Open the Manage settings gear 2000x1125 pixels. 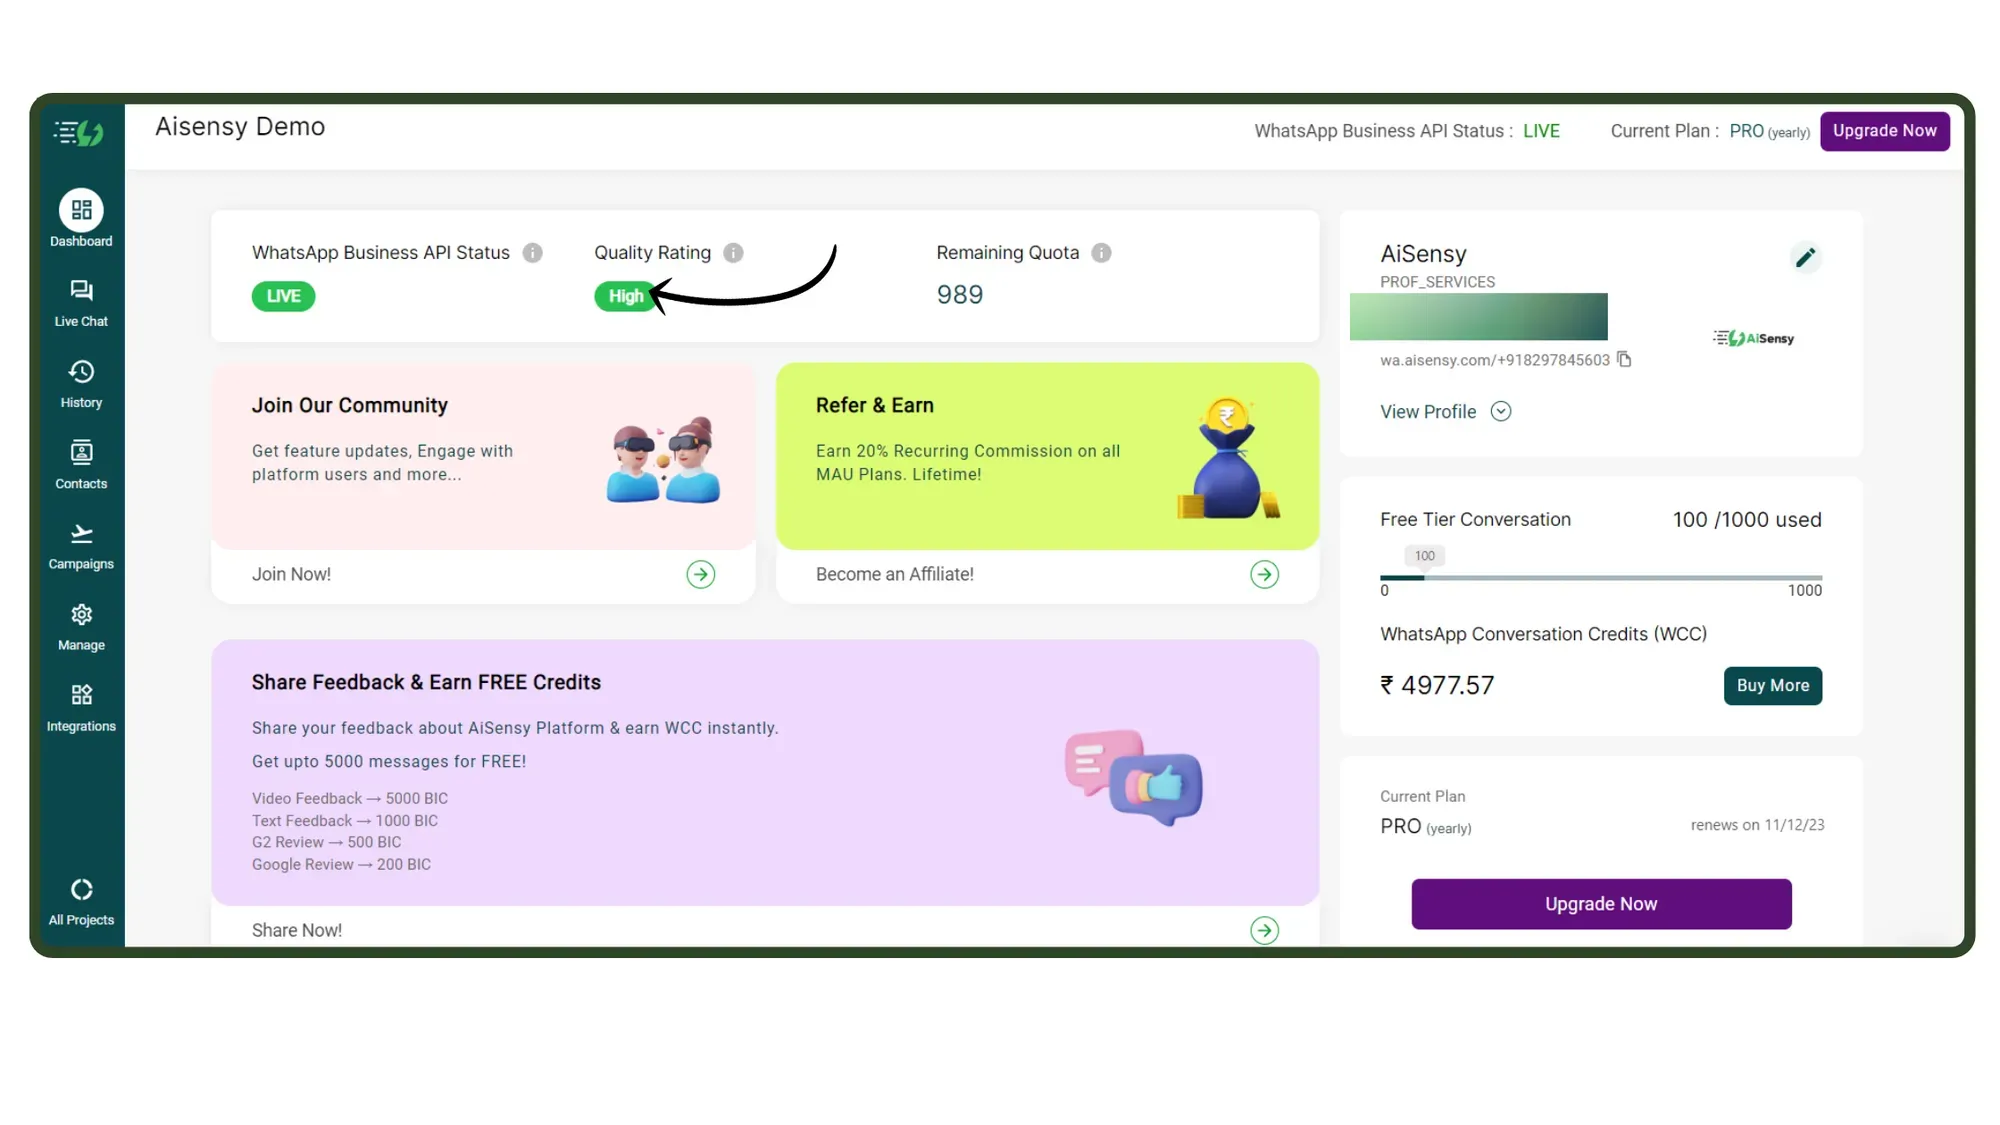(x=81, y=615)
